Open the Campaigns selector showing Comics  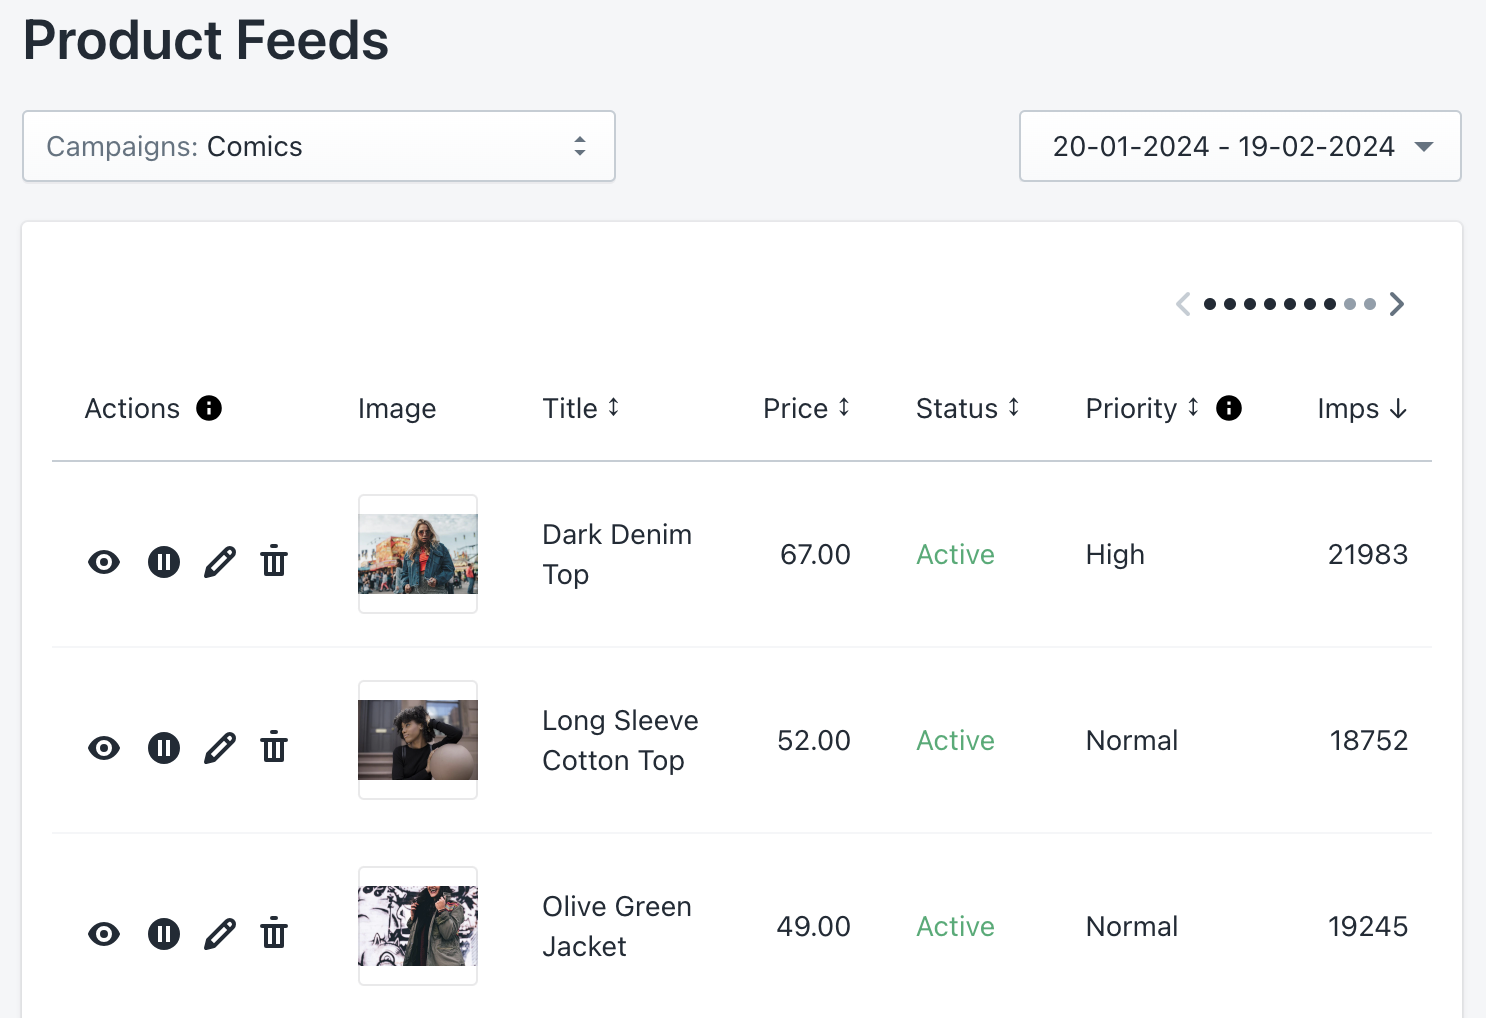tap(319, 146)
